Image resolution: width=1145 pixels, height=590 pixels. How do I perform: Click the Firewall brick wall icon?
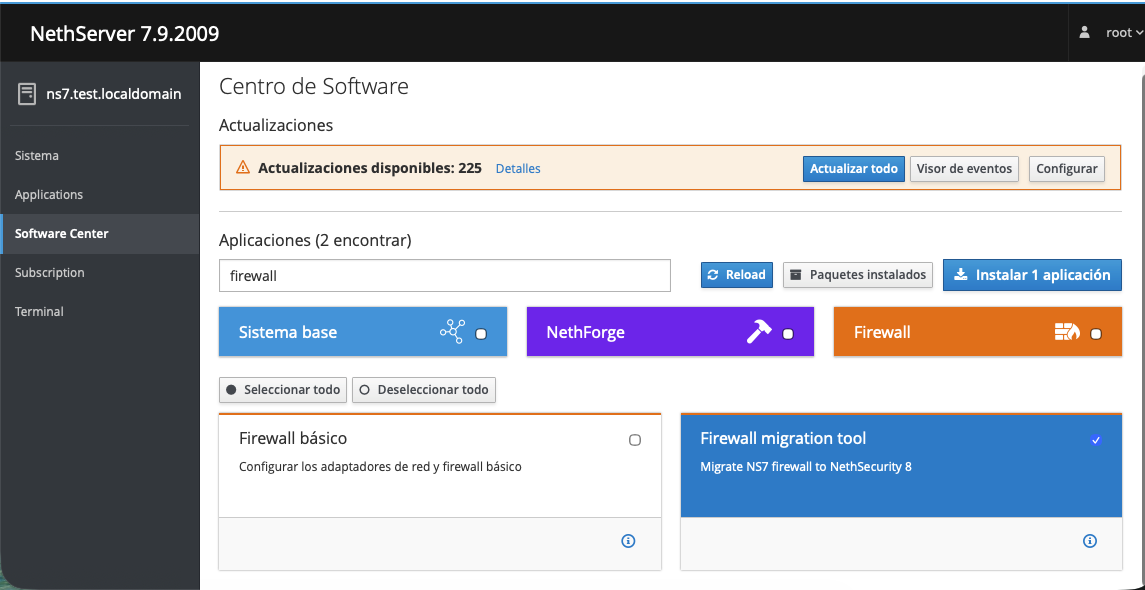(x=1067, y=332)
